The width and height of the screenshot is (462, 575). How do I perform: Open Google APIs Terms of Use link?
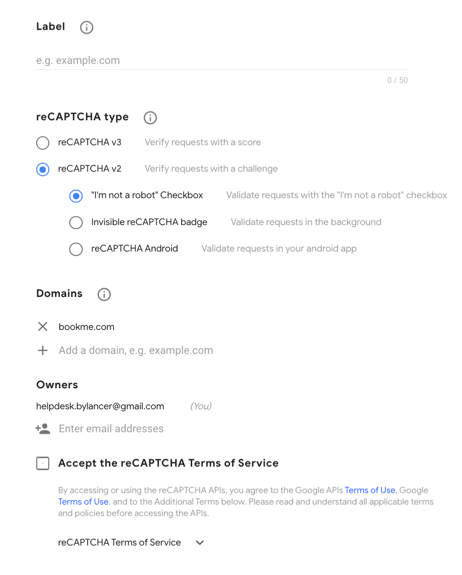point(370,490)
